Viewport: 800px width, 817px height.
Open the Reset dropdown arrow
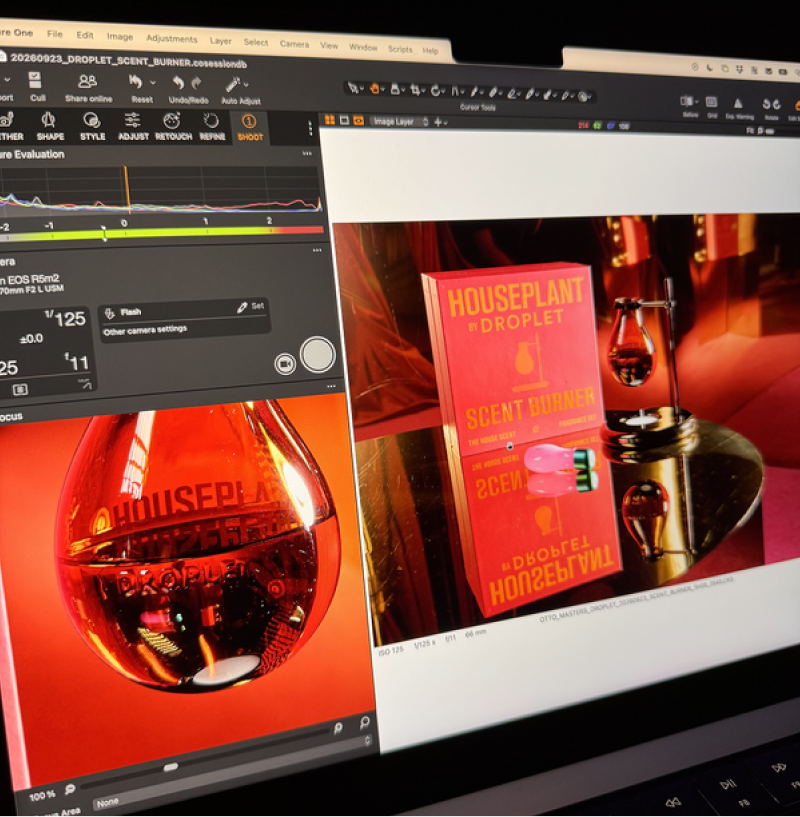point(153,82)
